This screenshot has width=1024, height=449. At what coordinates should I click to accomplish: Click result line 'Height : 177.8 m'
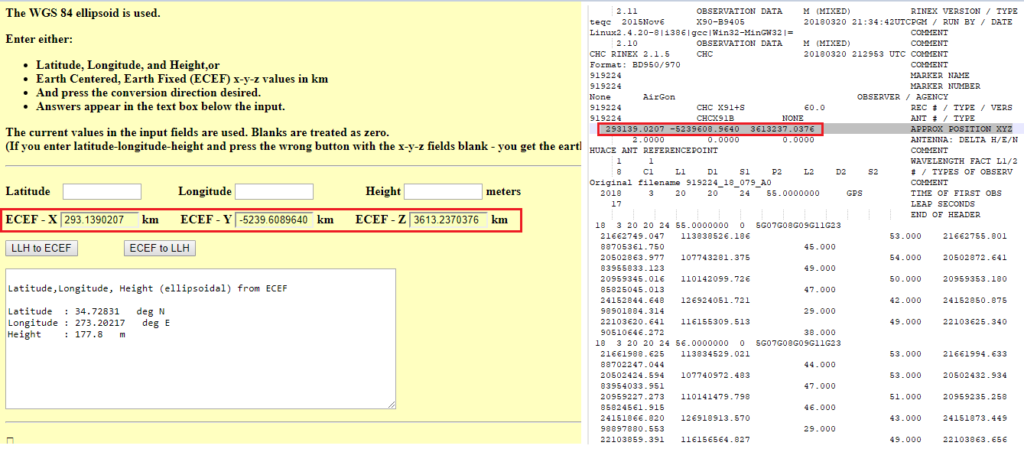point(67,334)
